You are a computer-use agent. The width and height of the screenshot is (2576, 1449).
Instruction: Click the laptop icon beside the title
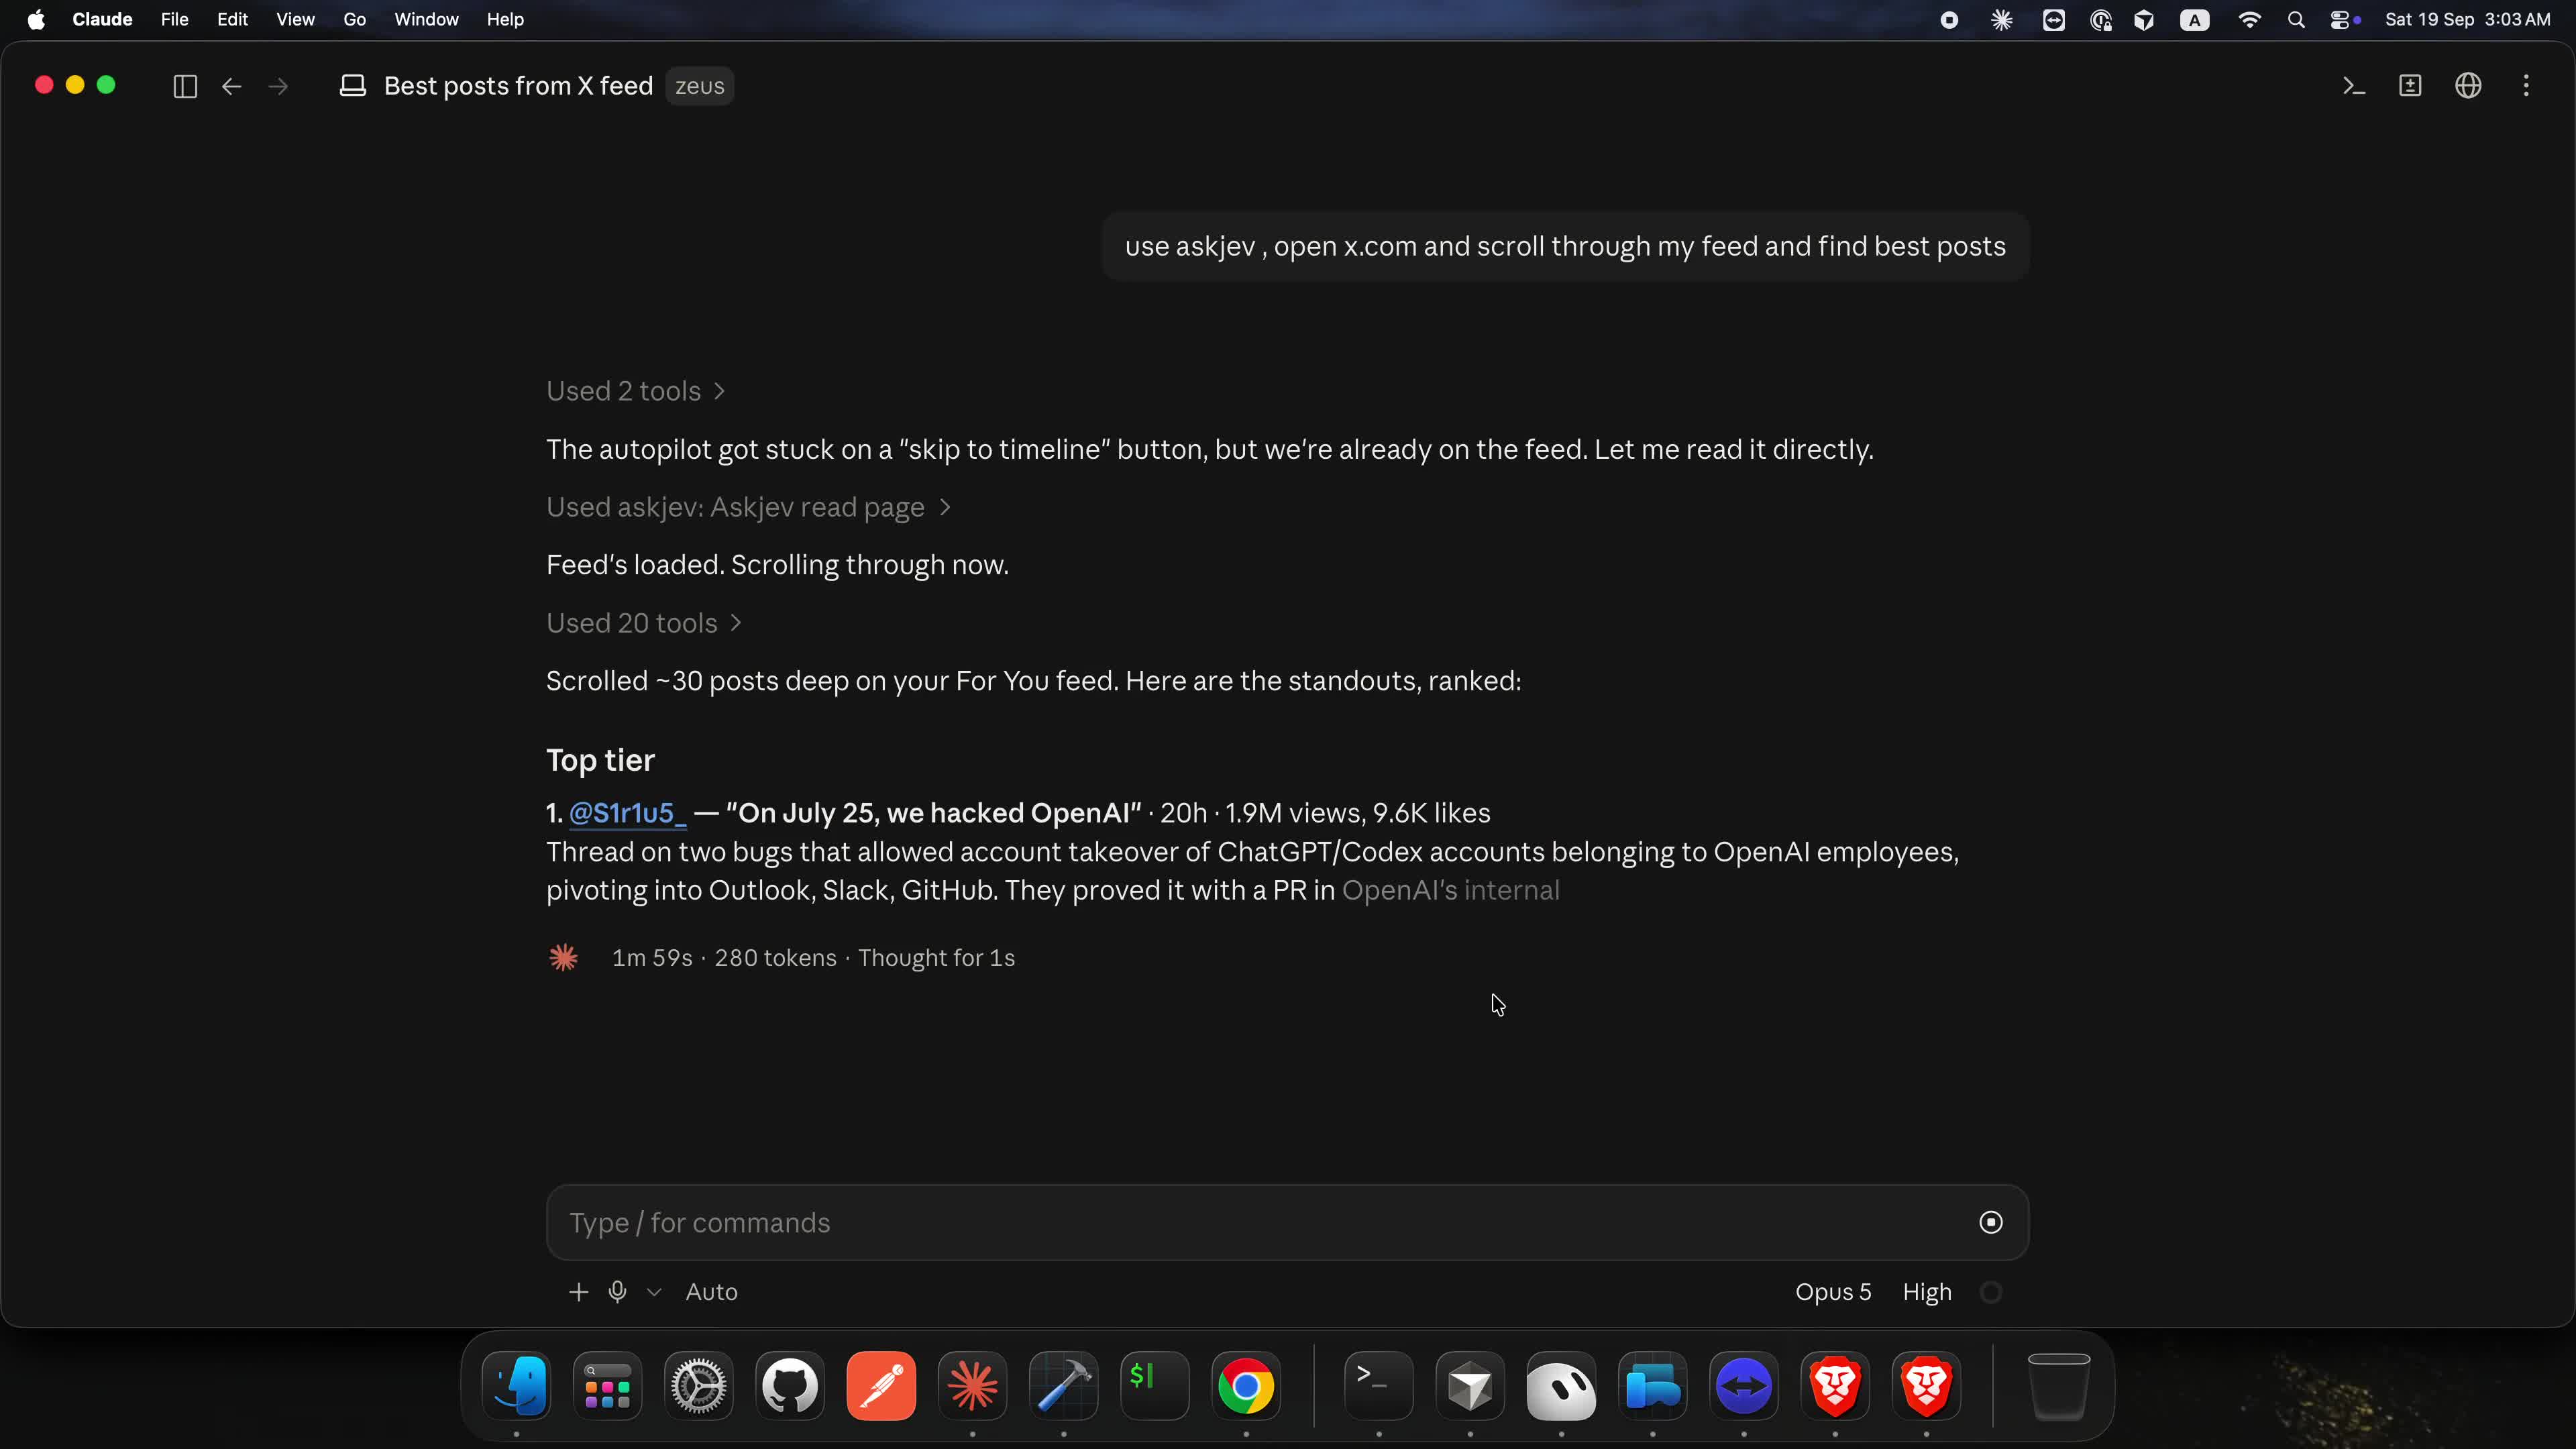(x=353, y=86)
